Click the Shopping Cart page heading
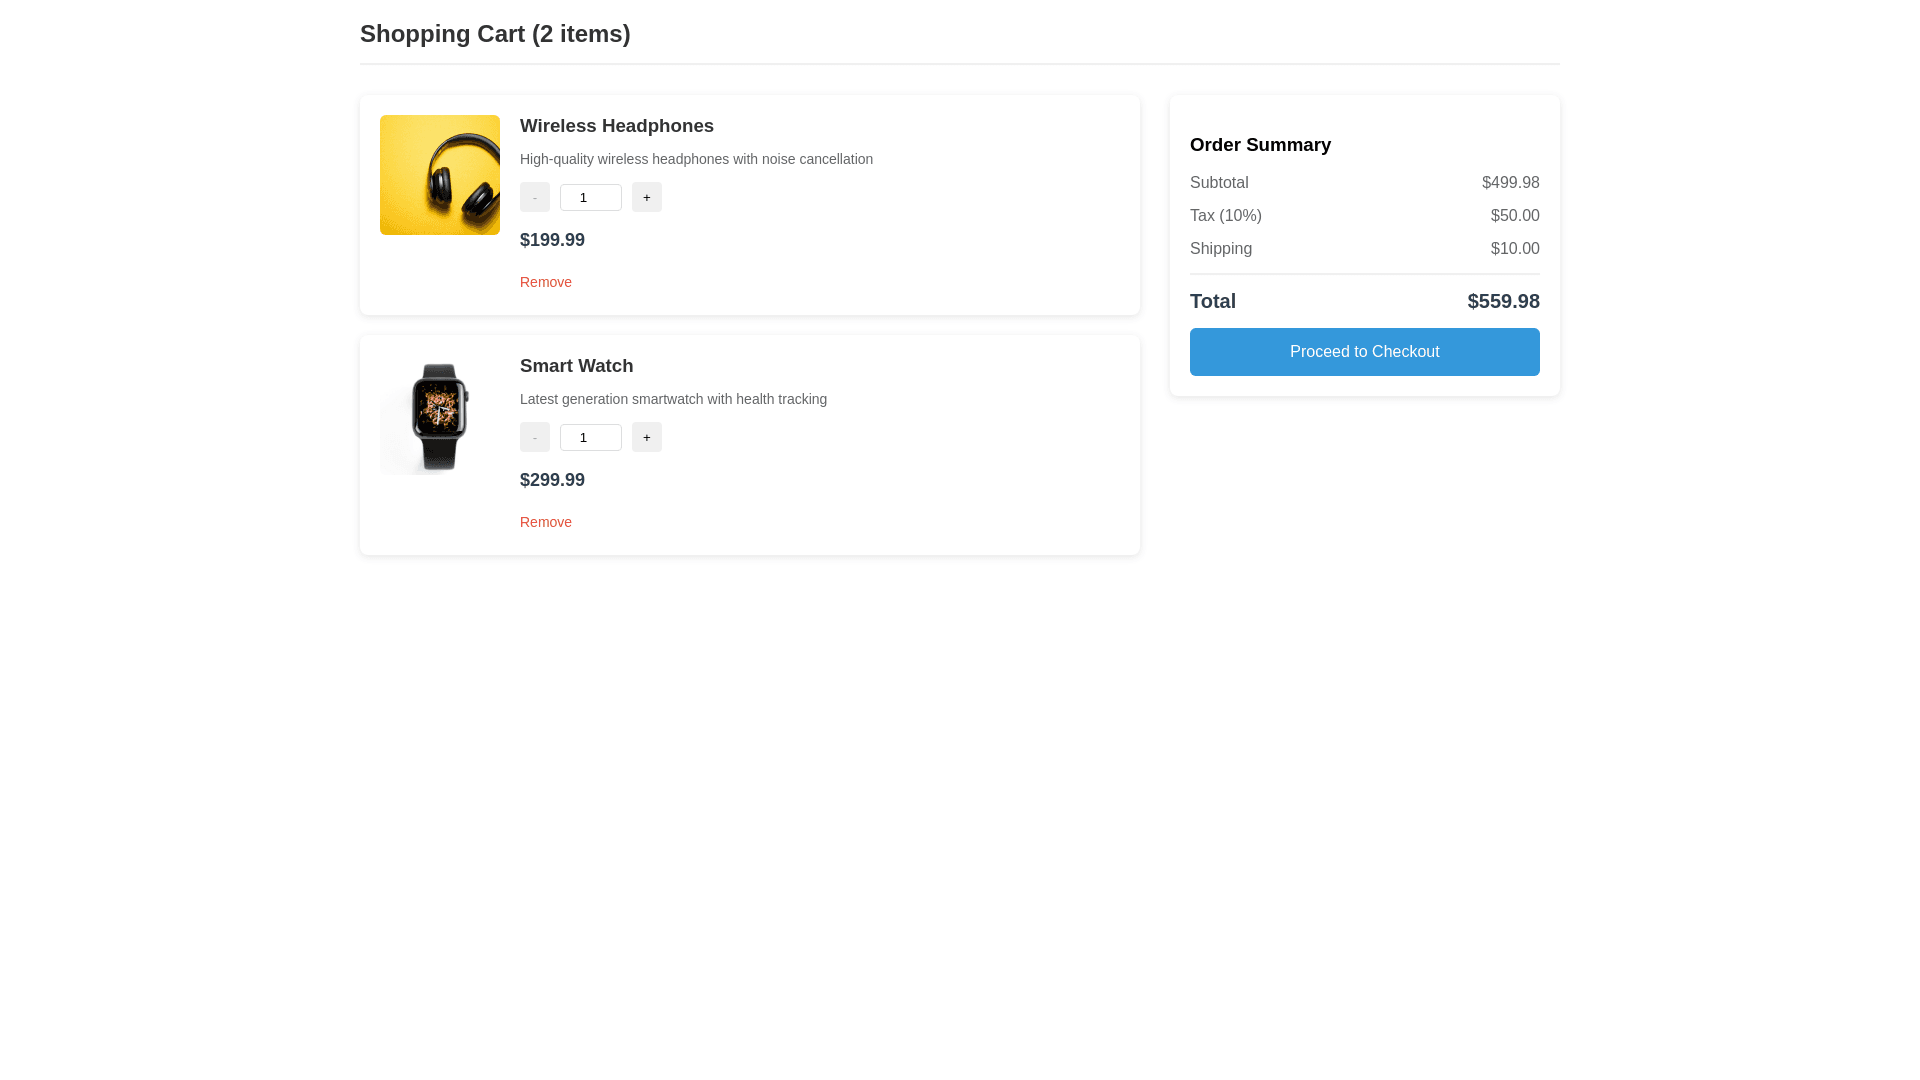Image resolution: width=1920 pixels, height=1080 pixels. click(495, 34)
